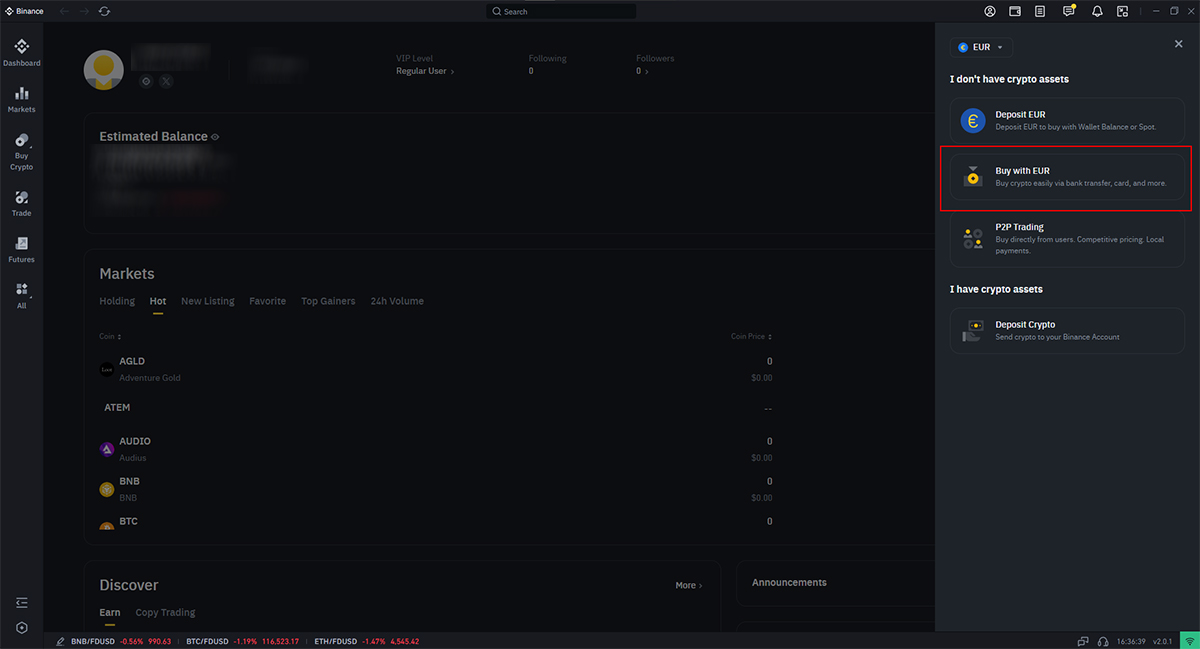Image resolution: width=1200 pixels, height=649 pixels.
Task: Choose Deposit Crypto option
Action: [x=1067, y=331]
